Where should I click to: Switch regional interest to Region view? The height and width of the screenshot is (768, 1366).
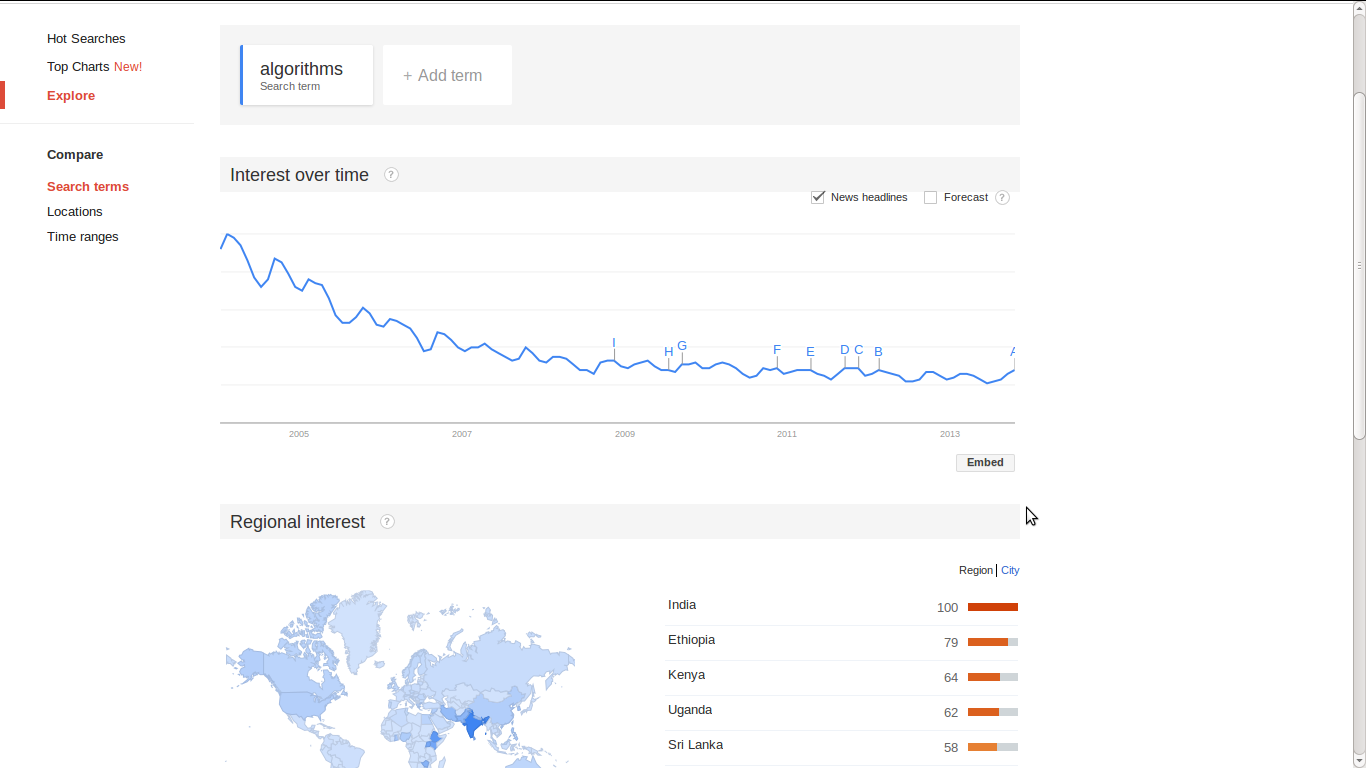(x=975, y=570)
